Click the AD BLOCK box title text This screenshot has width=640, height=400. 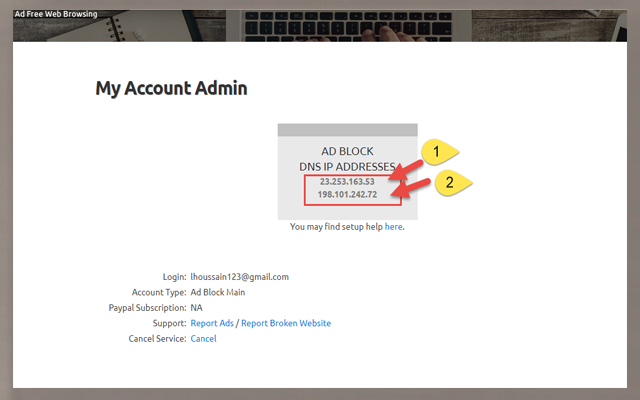(347, 151)
